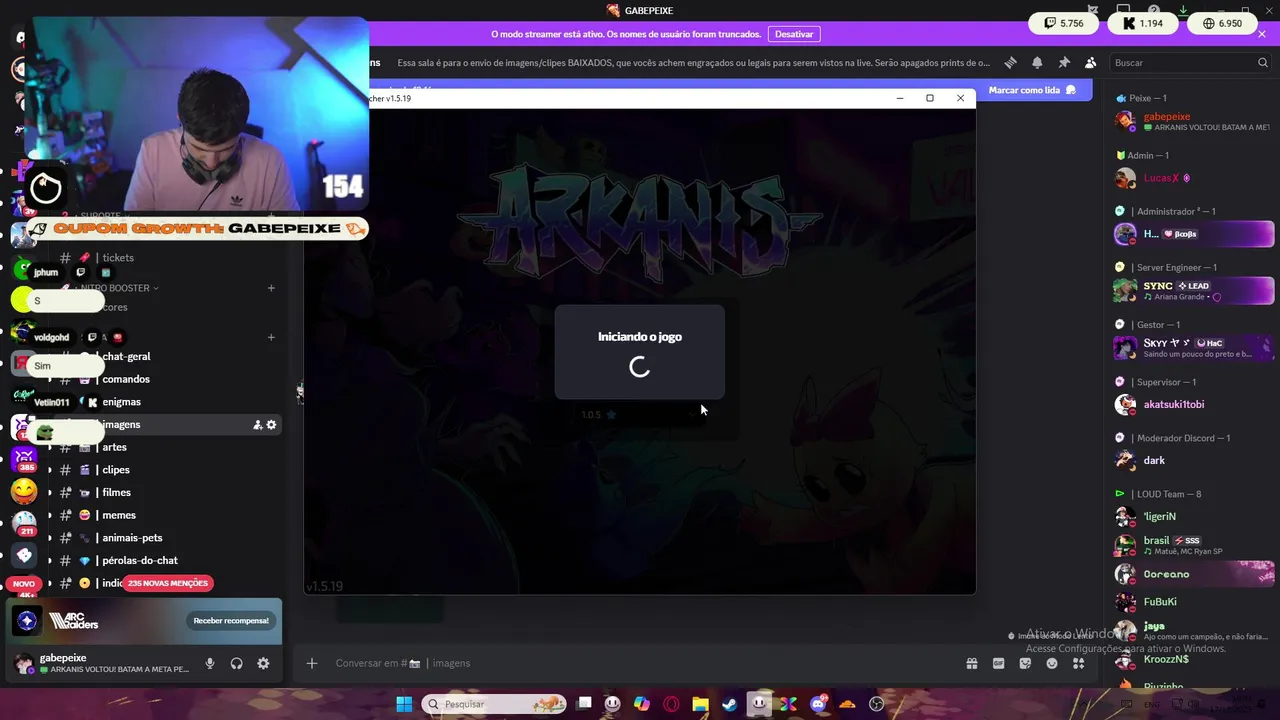Open FuBuKi member profile
This screenshot has width=1280, height=720.
(x=1193, y=602)
